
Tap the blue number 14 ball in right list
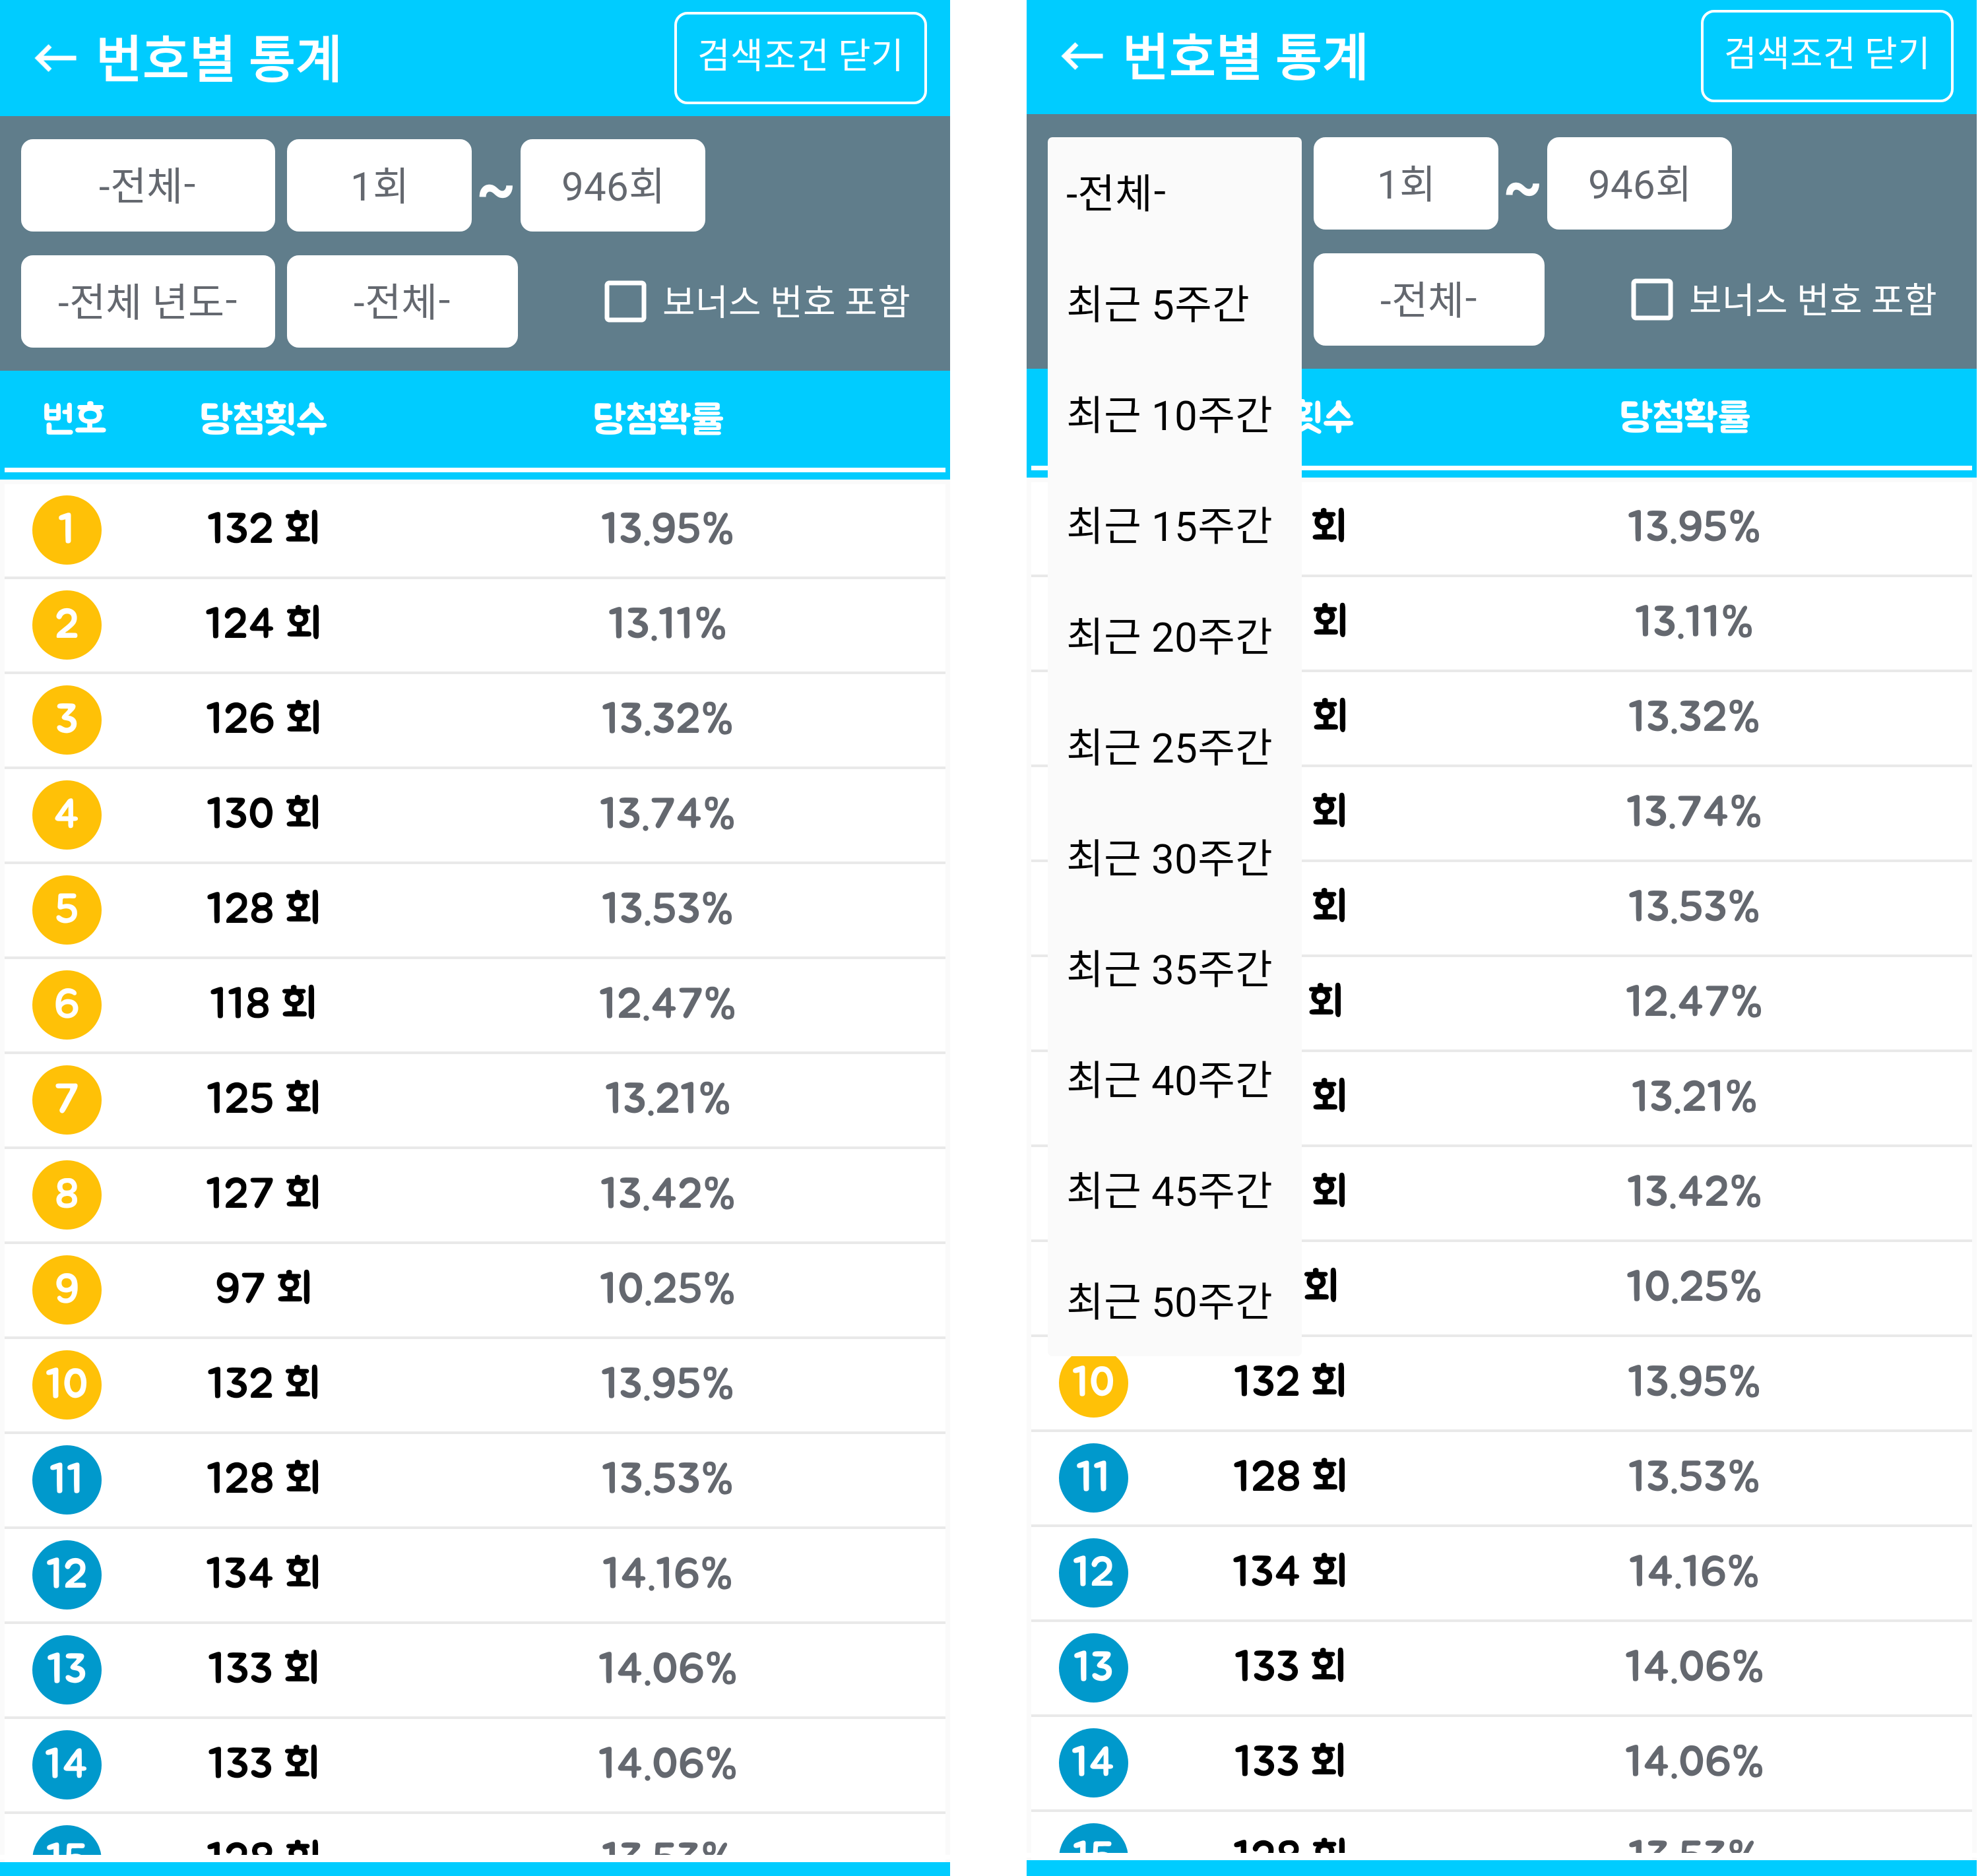pos(1093,1762)
